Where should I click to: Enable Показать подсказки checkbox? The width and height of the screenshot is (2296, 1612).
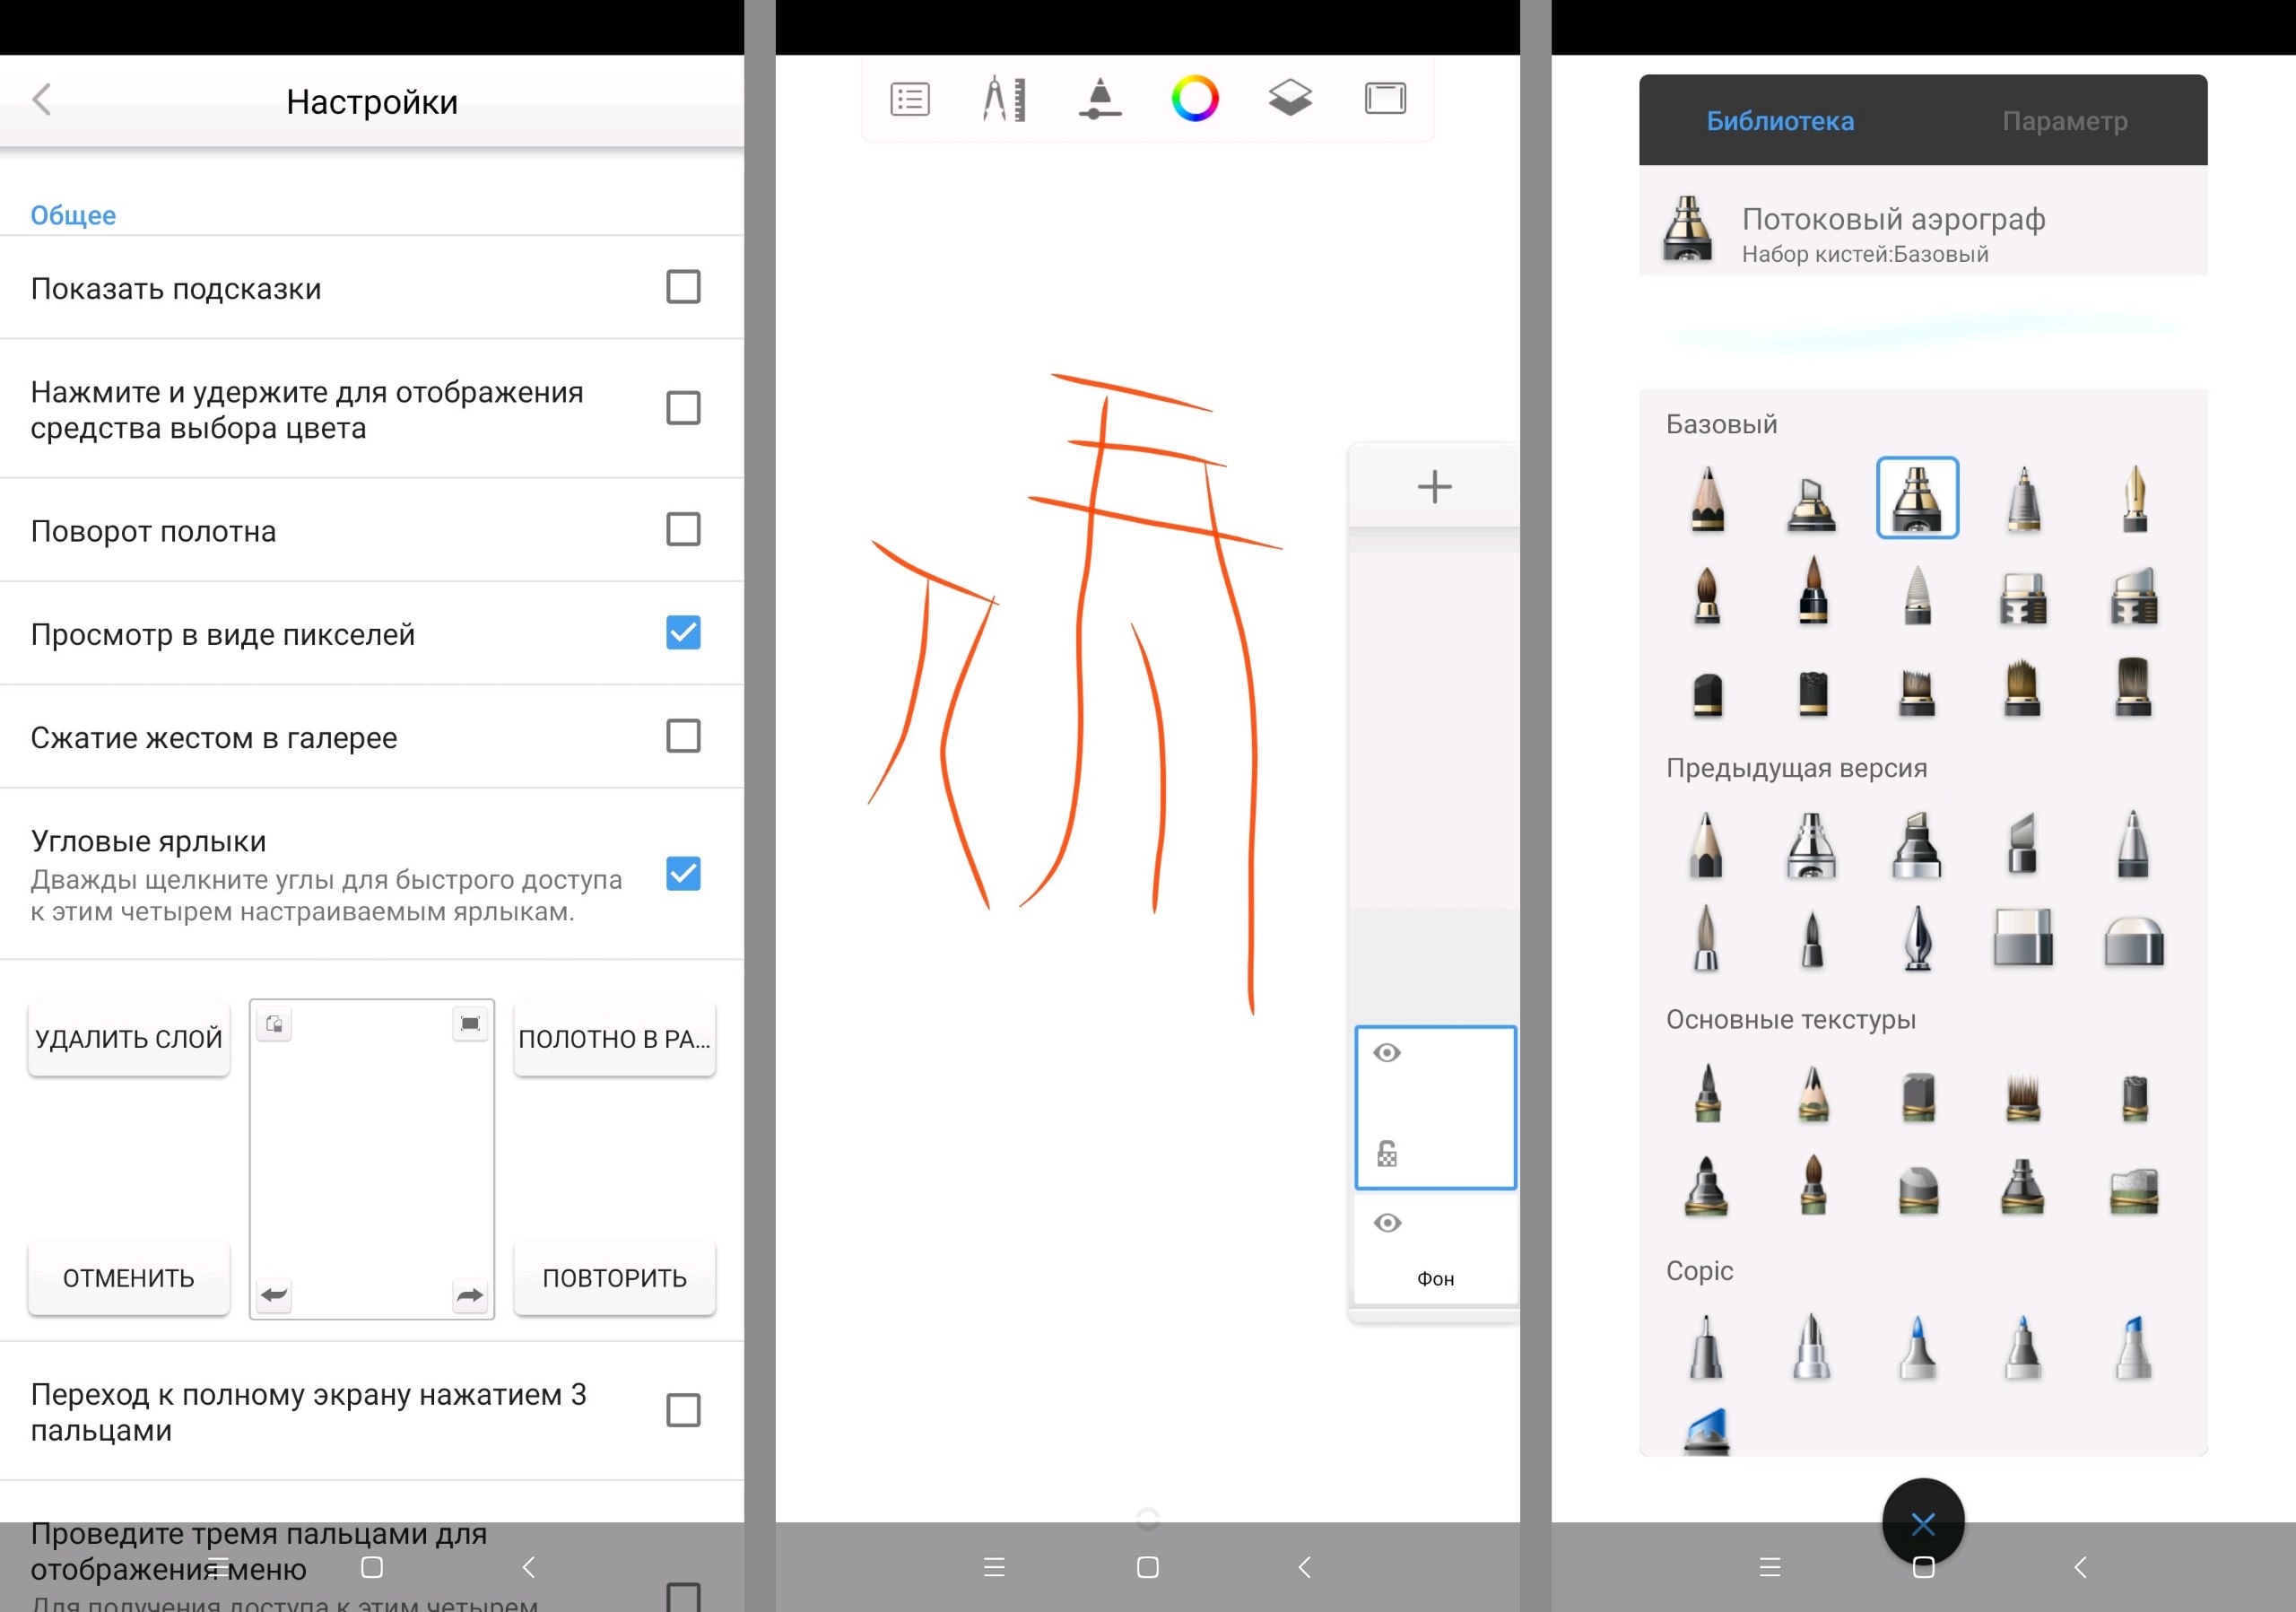(x=683, y=287)
